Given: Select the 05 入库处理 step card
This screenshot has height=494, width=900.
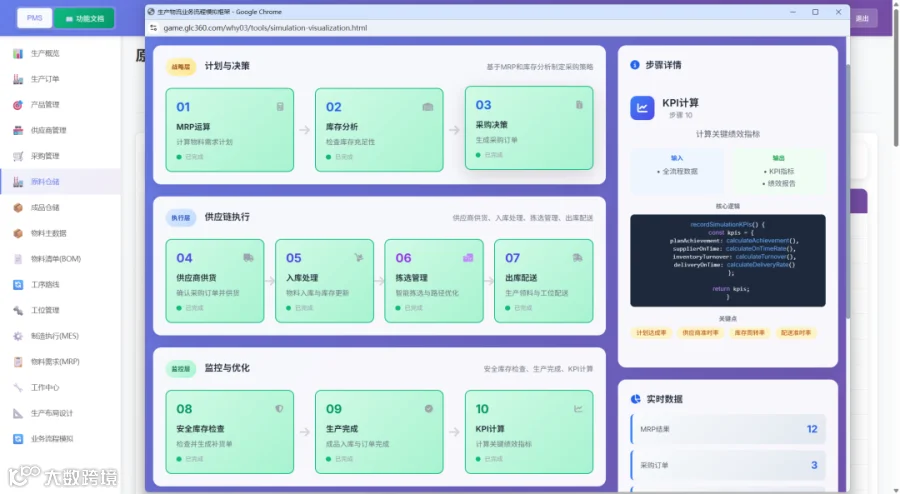Looking at the screenshot, I should pyautogui.click(x=324, y=281).
